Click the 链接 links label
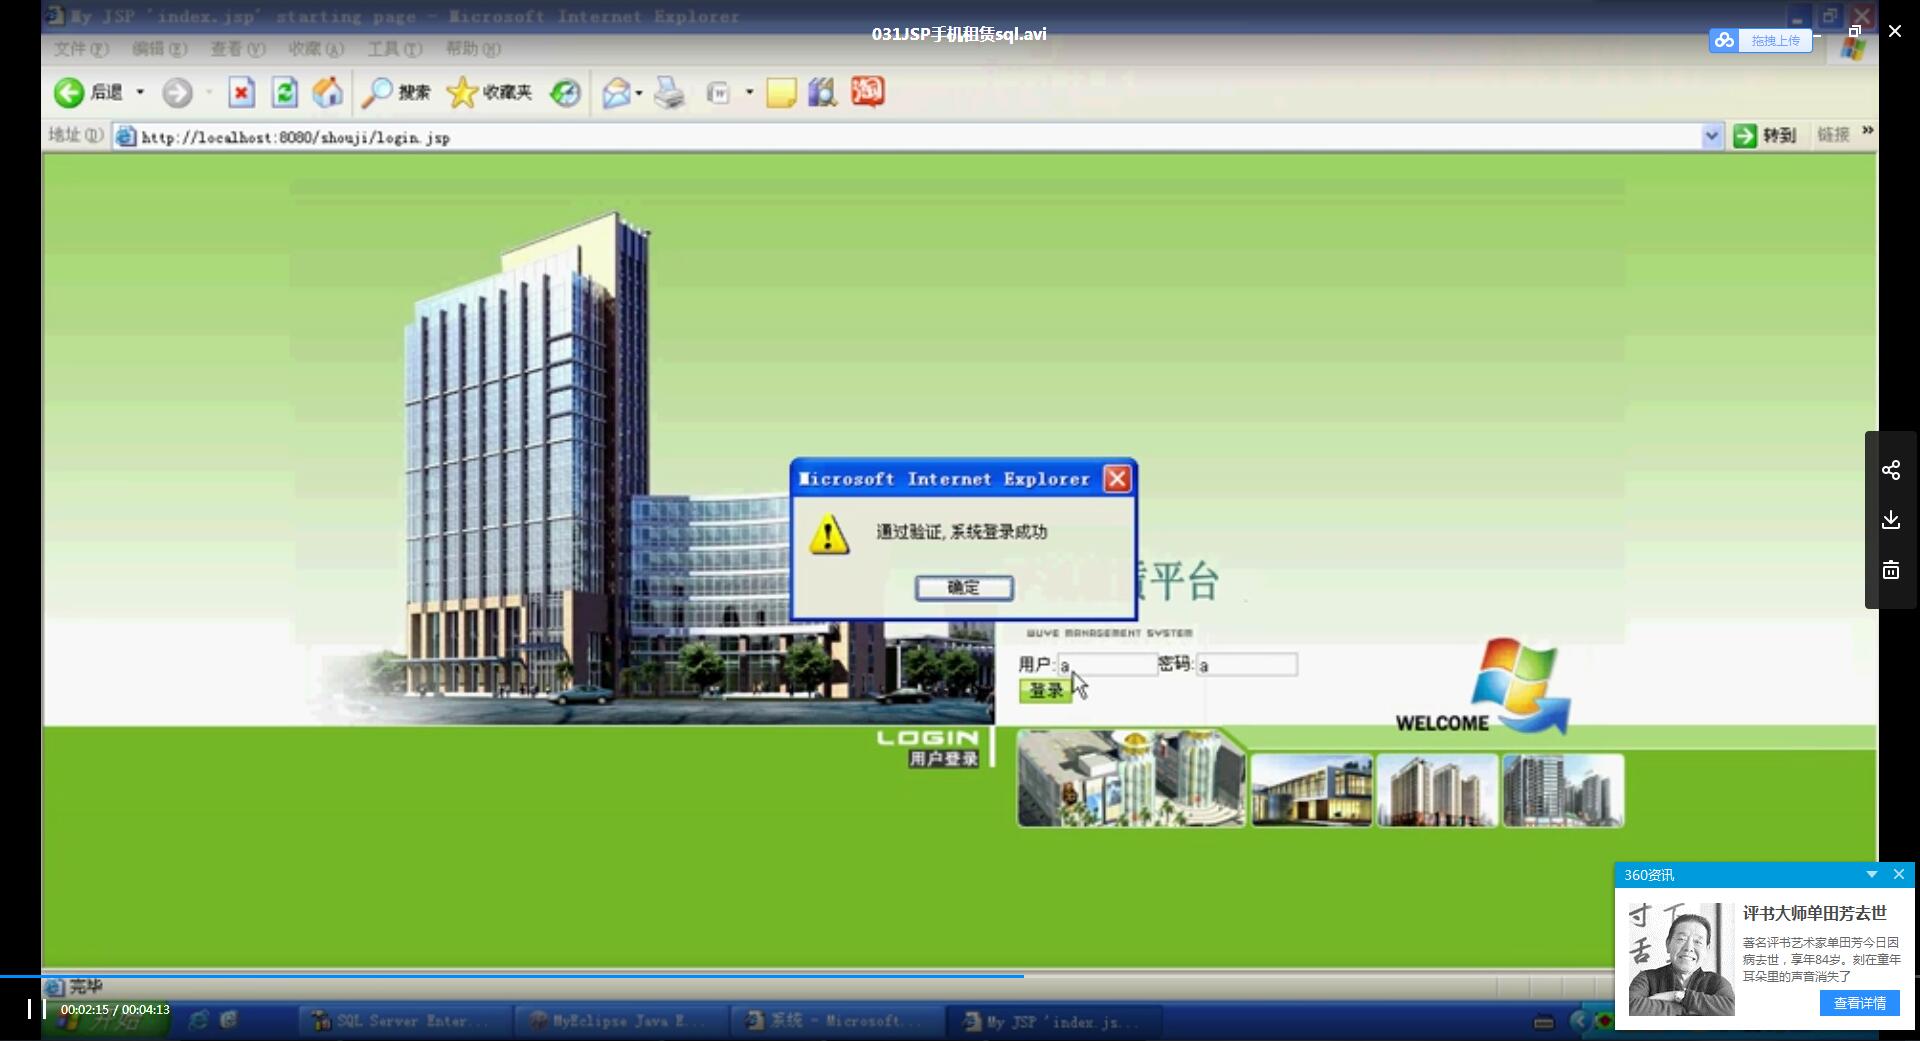Screen dimensions: 1920x1041 [1833, 135]
